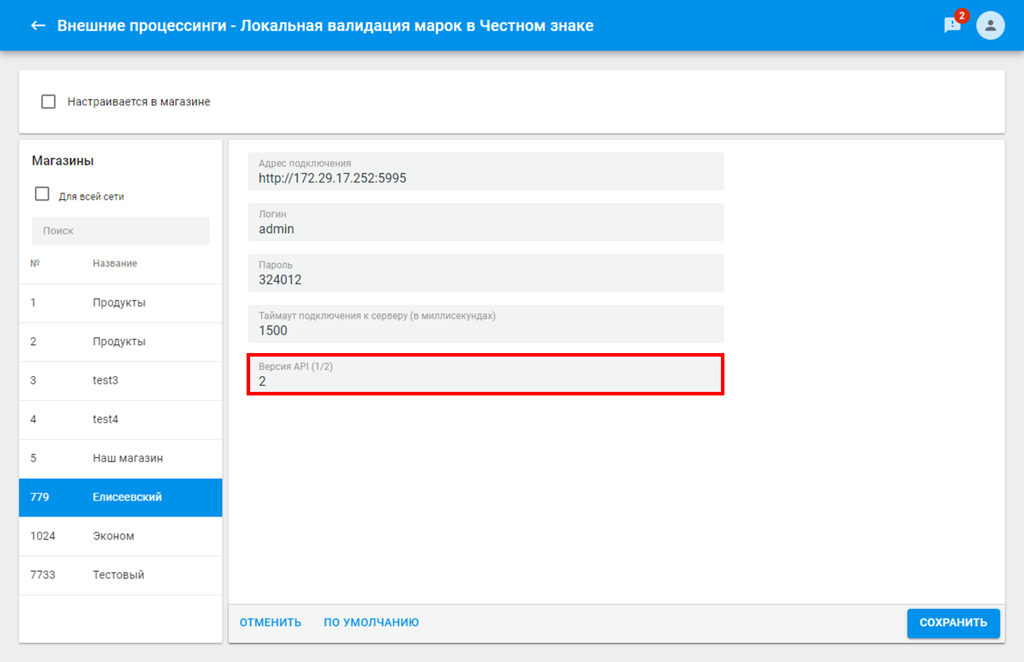Image resolution: width=1024 pixels, height=662 pixels.
Task: Click the 'По умолчанию' button
Action: click(371, 623)
